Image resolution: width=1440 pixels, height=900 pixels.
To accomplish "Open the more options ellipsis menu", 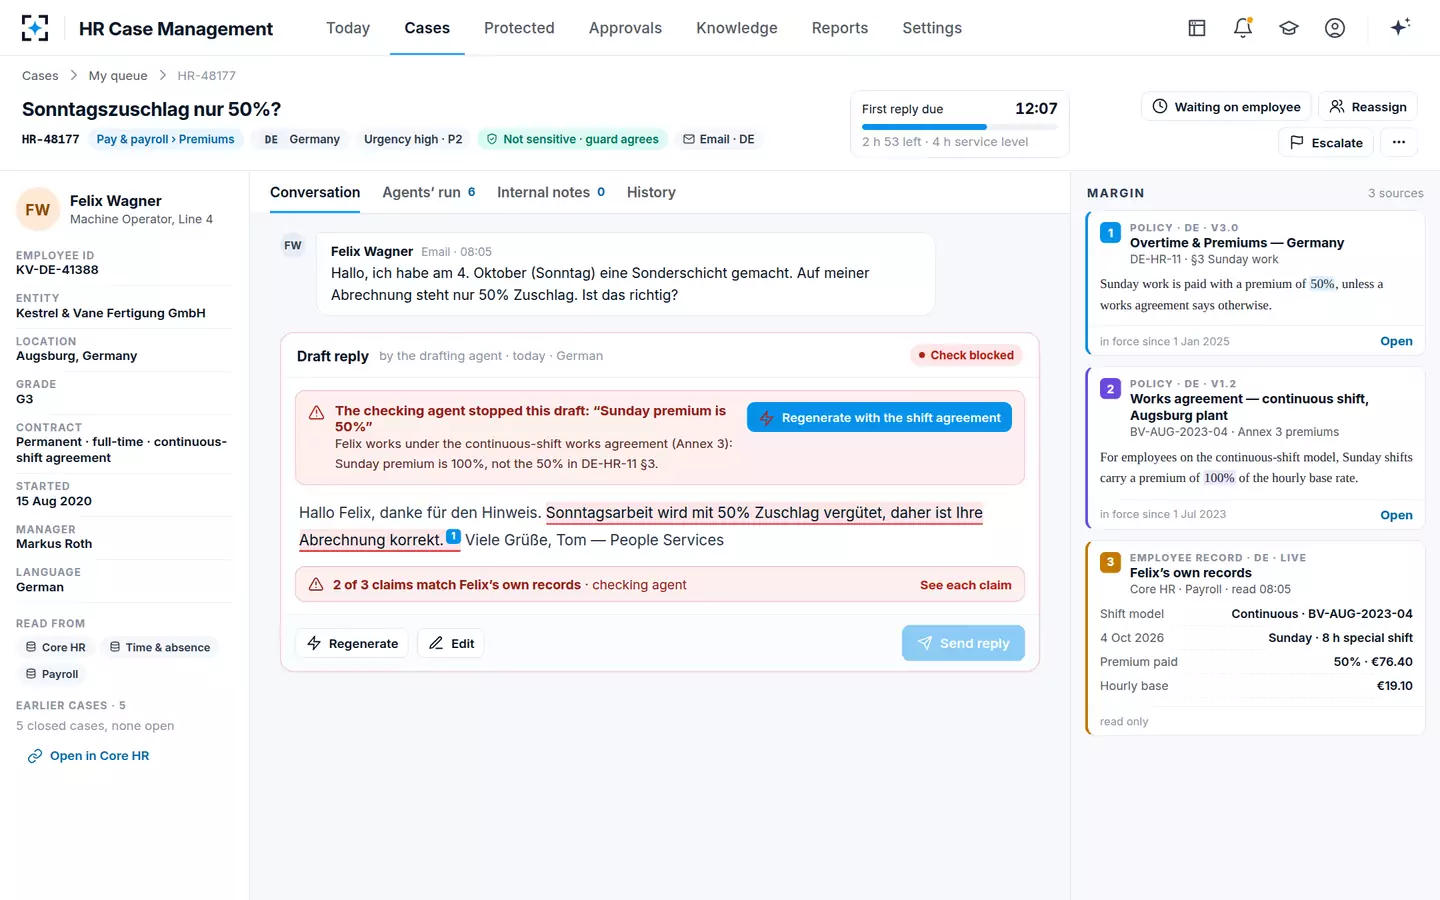I will (1399, 142).
